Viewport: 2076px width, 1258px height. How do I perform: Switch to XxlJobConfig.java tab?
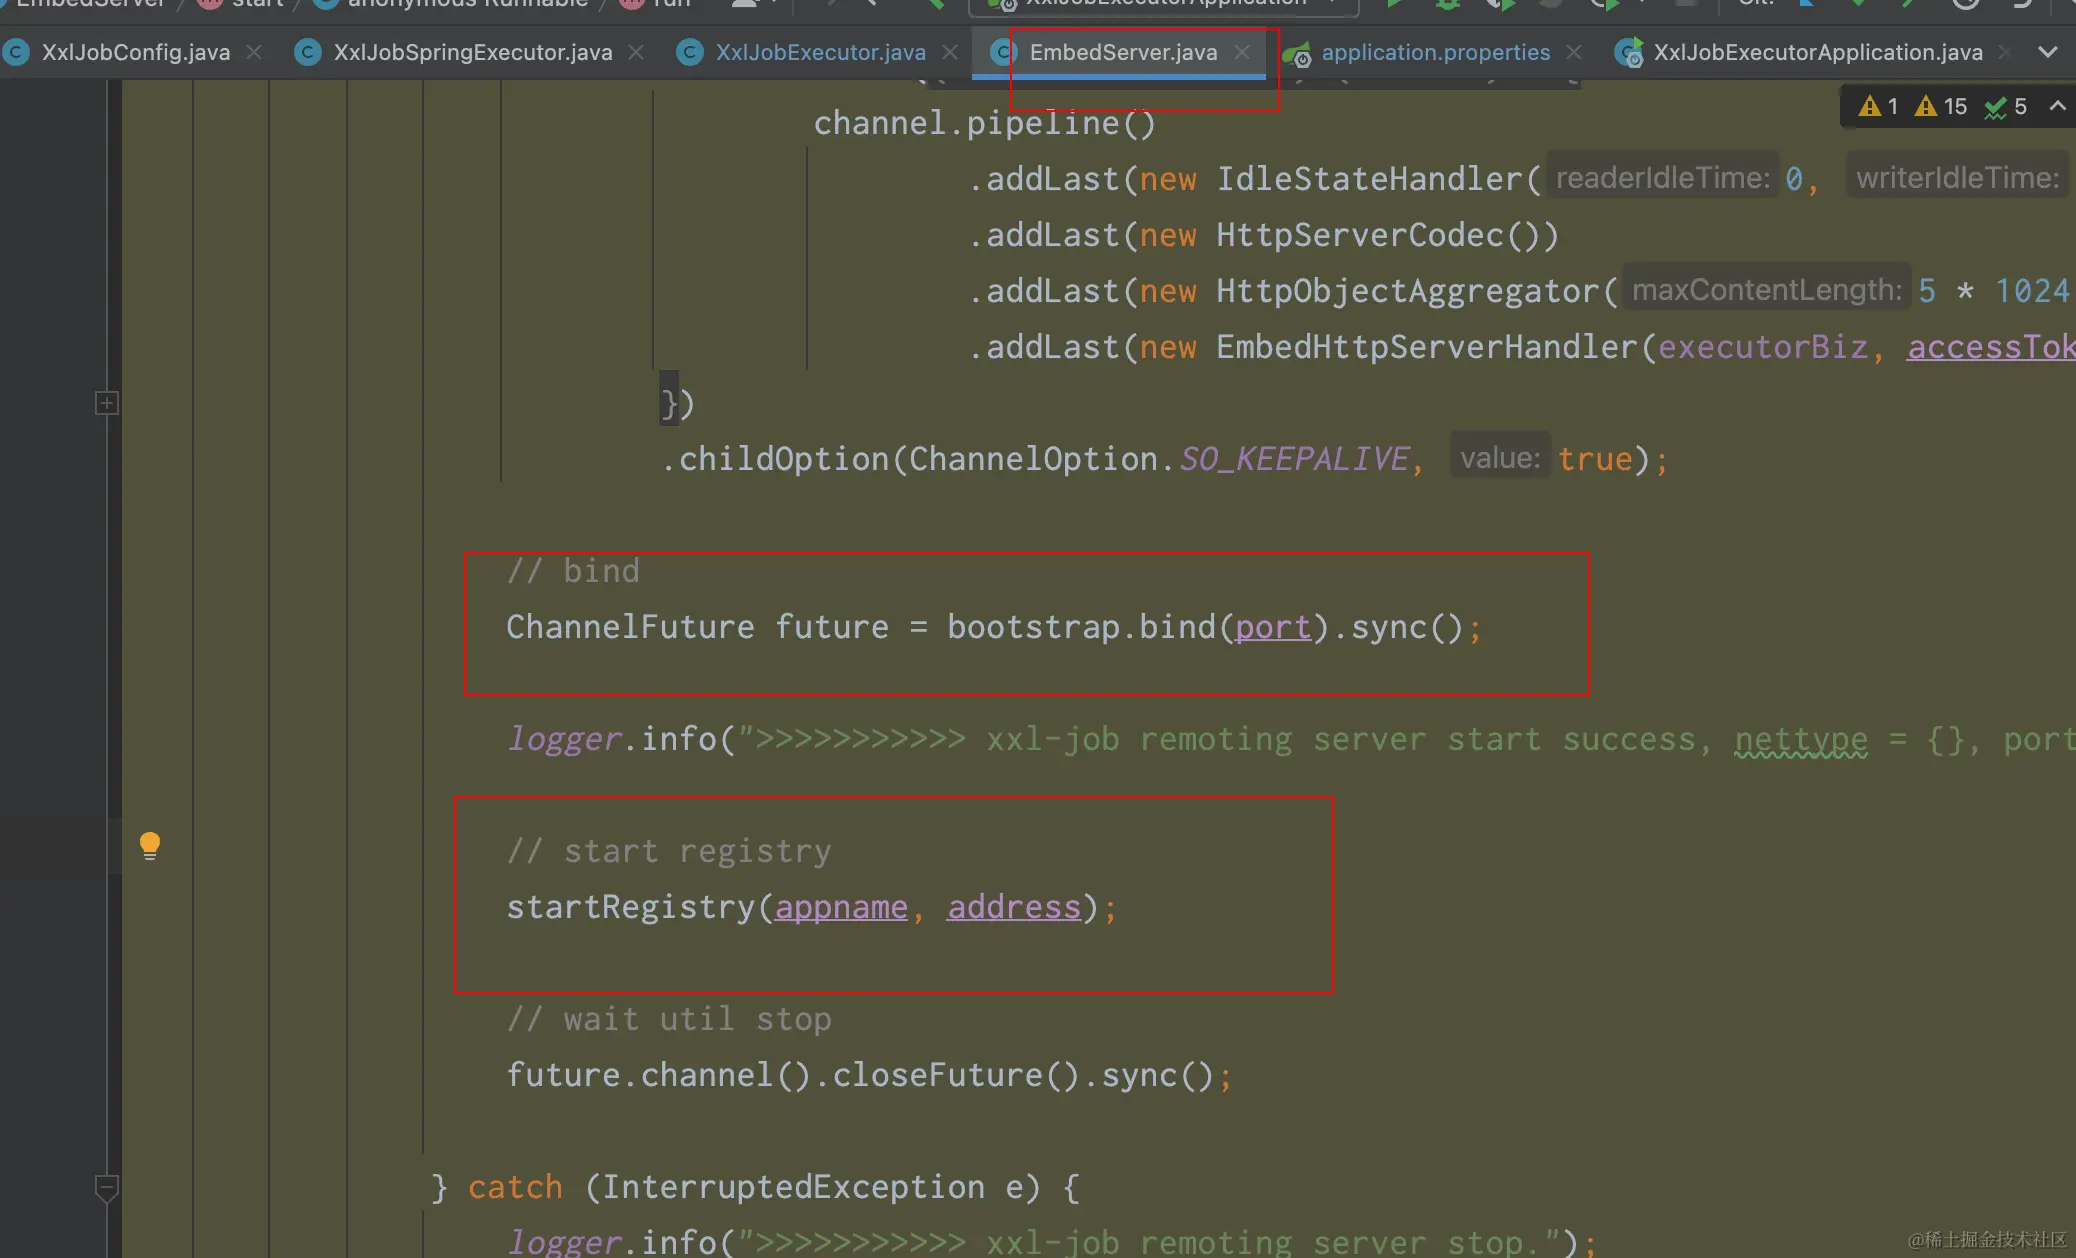tap(135, 53)
